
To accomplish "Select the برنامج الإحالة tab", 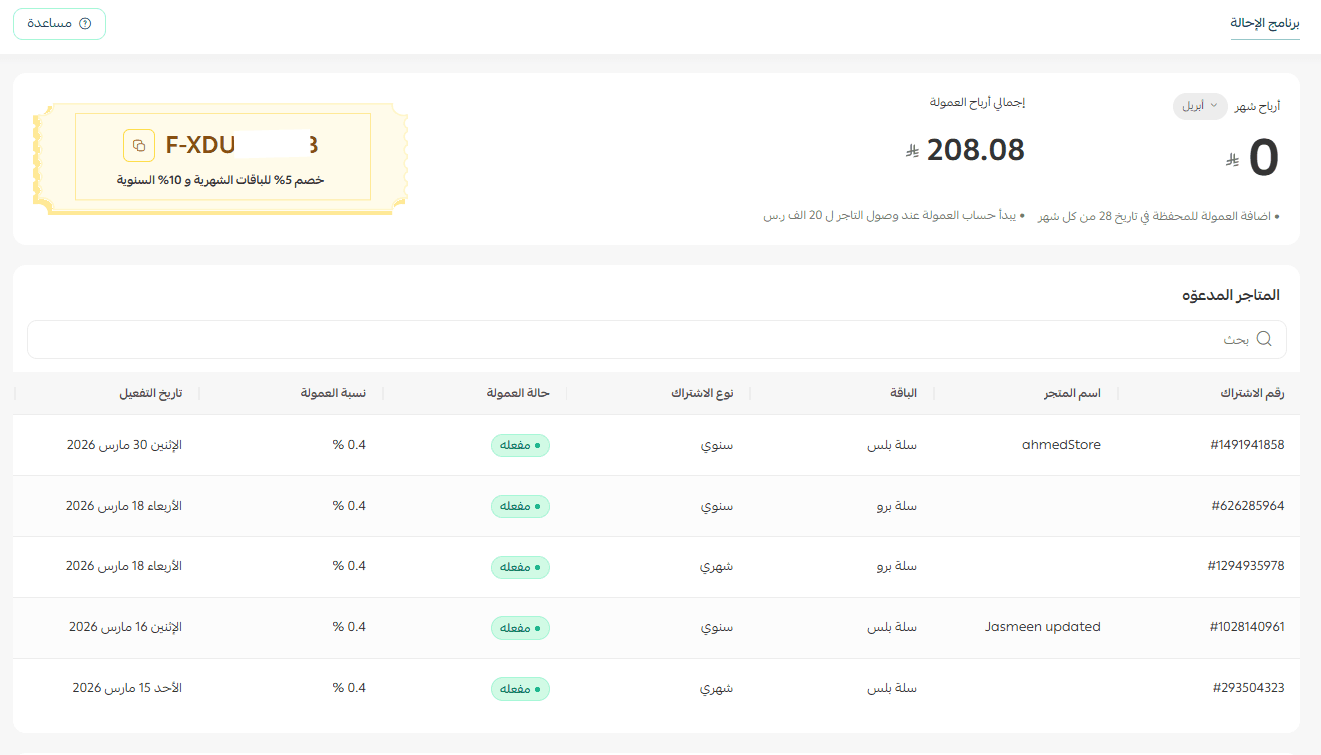I will 1264,23.
